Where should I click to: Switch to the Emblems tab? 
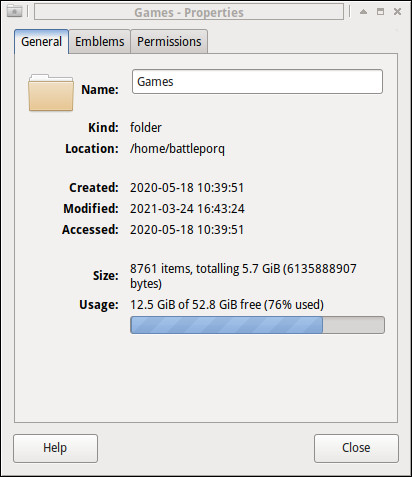point(99,42)
